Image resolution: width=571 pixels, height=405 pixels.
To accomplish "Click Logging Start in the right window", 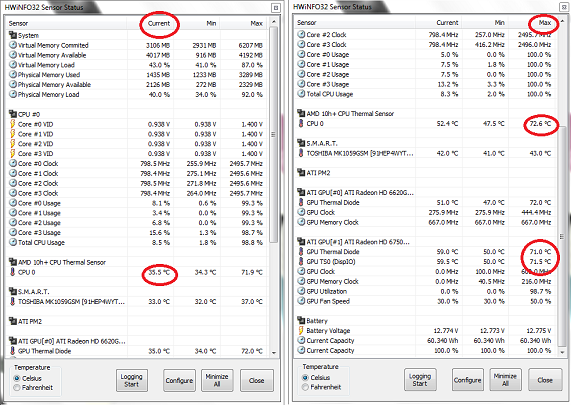I will click(420, 380).
